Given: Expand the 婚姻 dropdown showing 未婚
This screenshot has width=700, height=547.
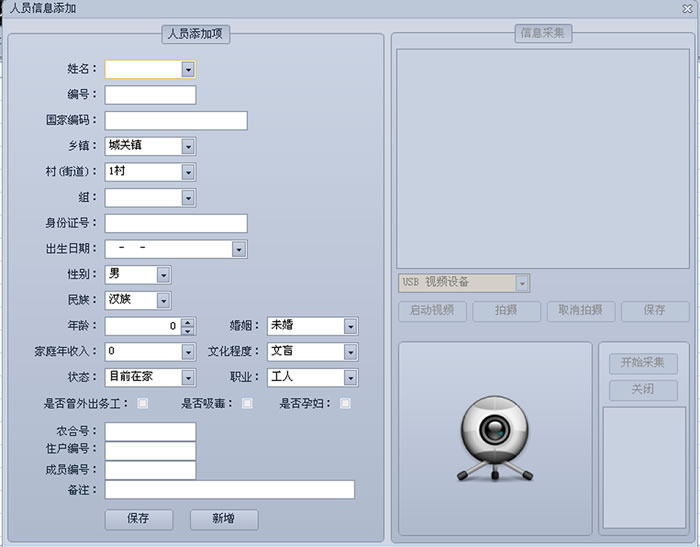Looking at the screenshot, I should 350,326.
